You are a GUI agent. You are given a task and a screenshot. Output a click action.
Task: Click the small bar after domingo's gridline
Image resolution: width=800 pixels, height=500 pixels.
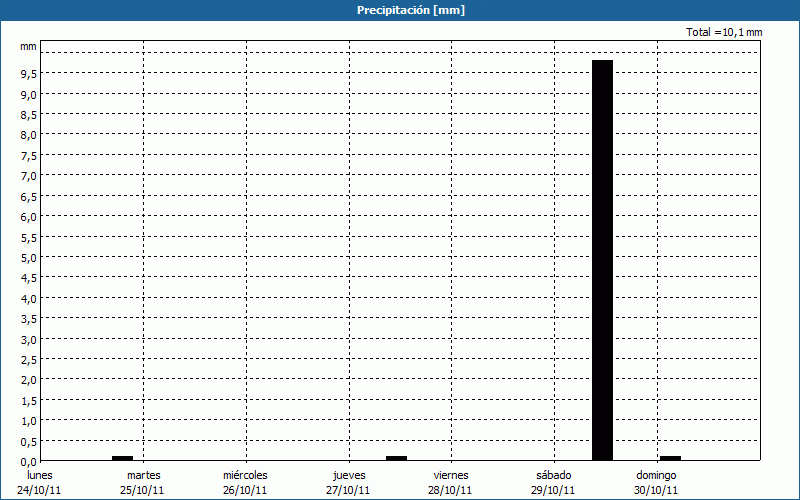click(x=670, y=458)
